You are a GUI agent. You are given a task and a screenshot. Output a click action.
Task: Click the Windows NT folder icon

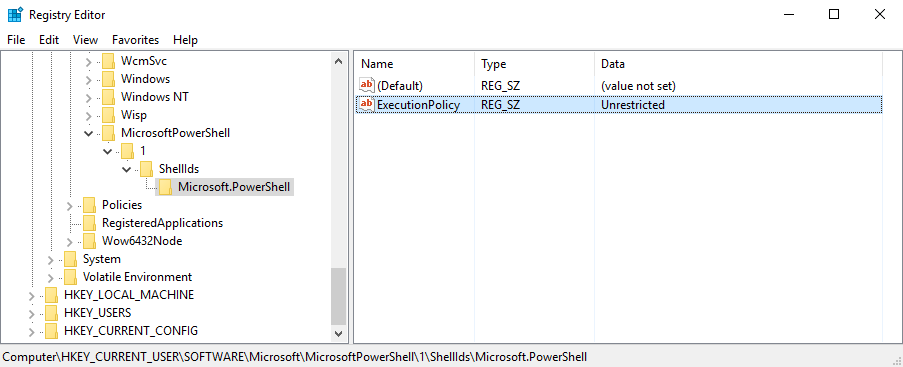pos(108,97)
